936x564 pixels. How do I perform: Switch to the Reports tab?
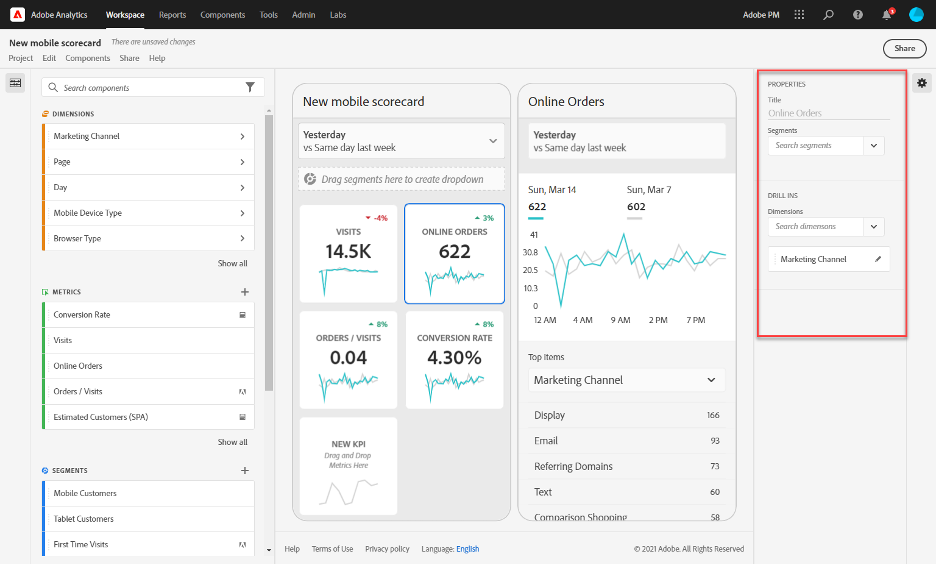[172, 15]
